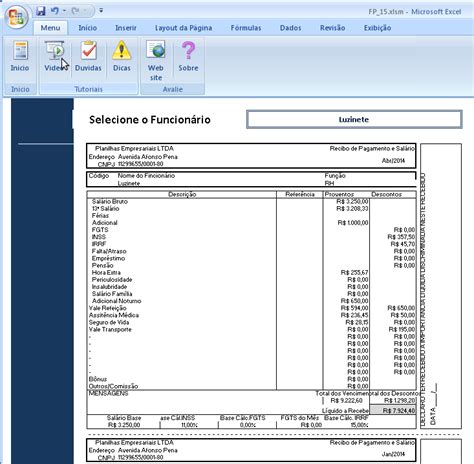This screenshot has width=474, height=464.
Task: Select the Outros/Comissão row label
Action: pos(113,386)
